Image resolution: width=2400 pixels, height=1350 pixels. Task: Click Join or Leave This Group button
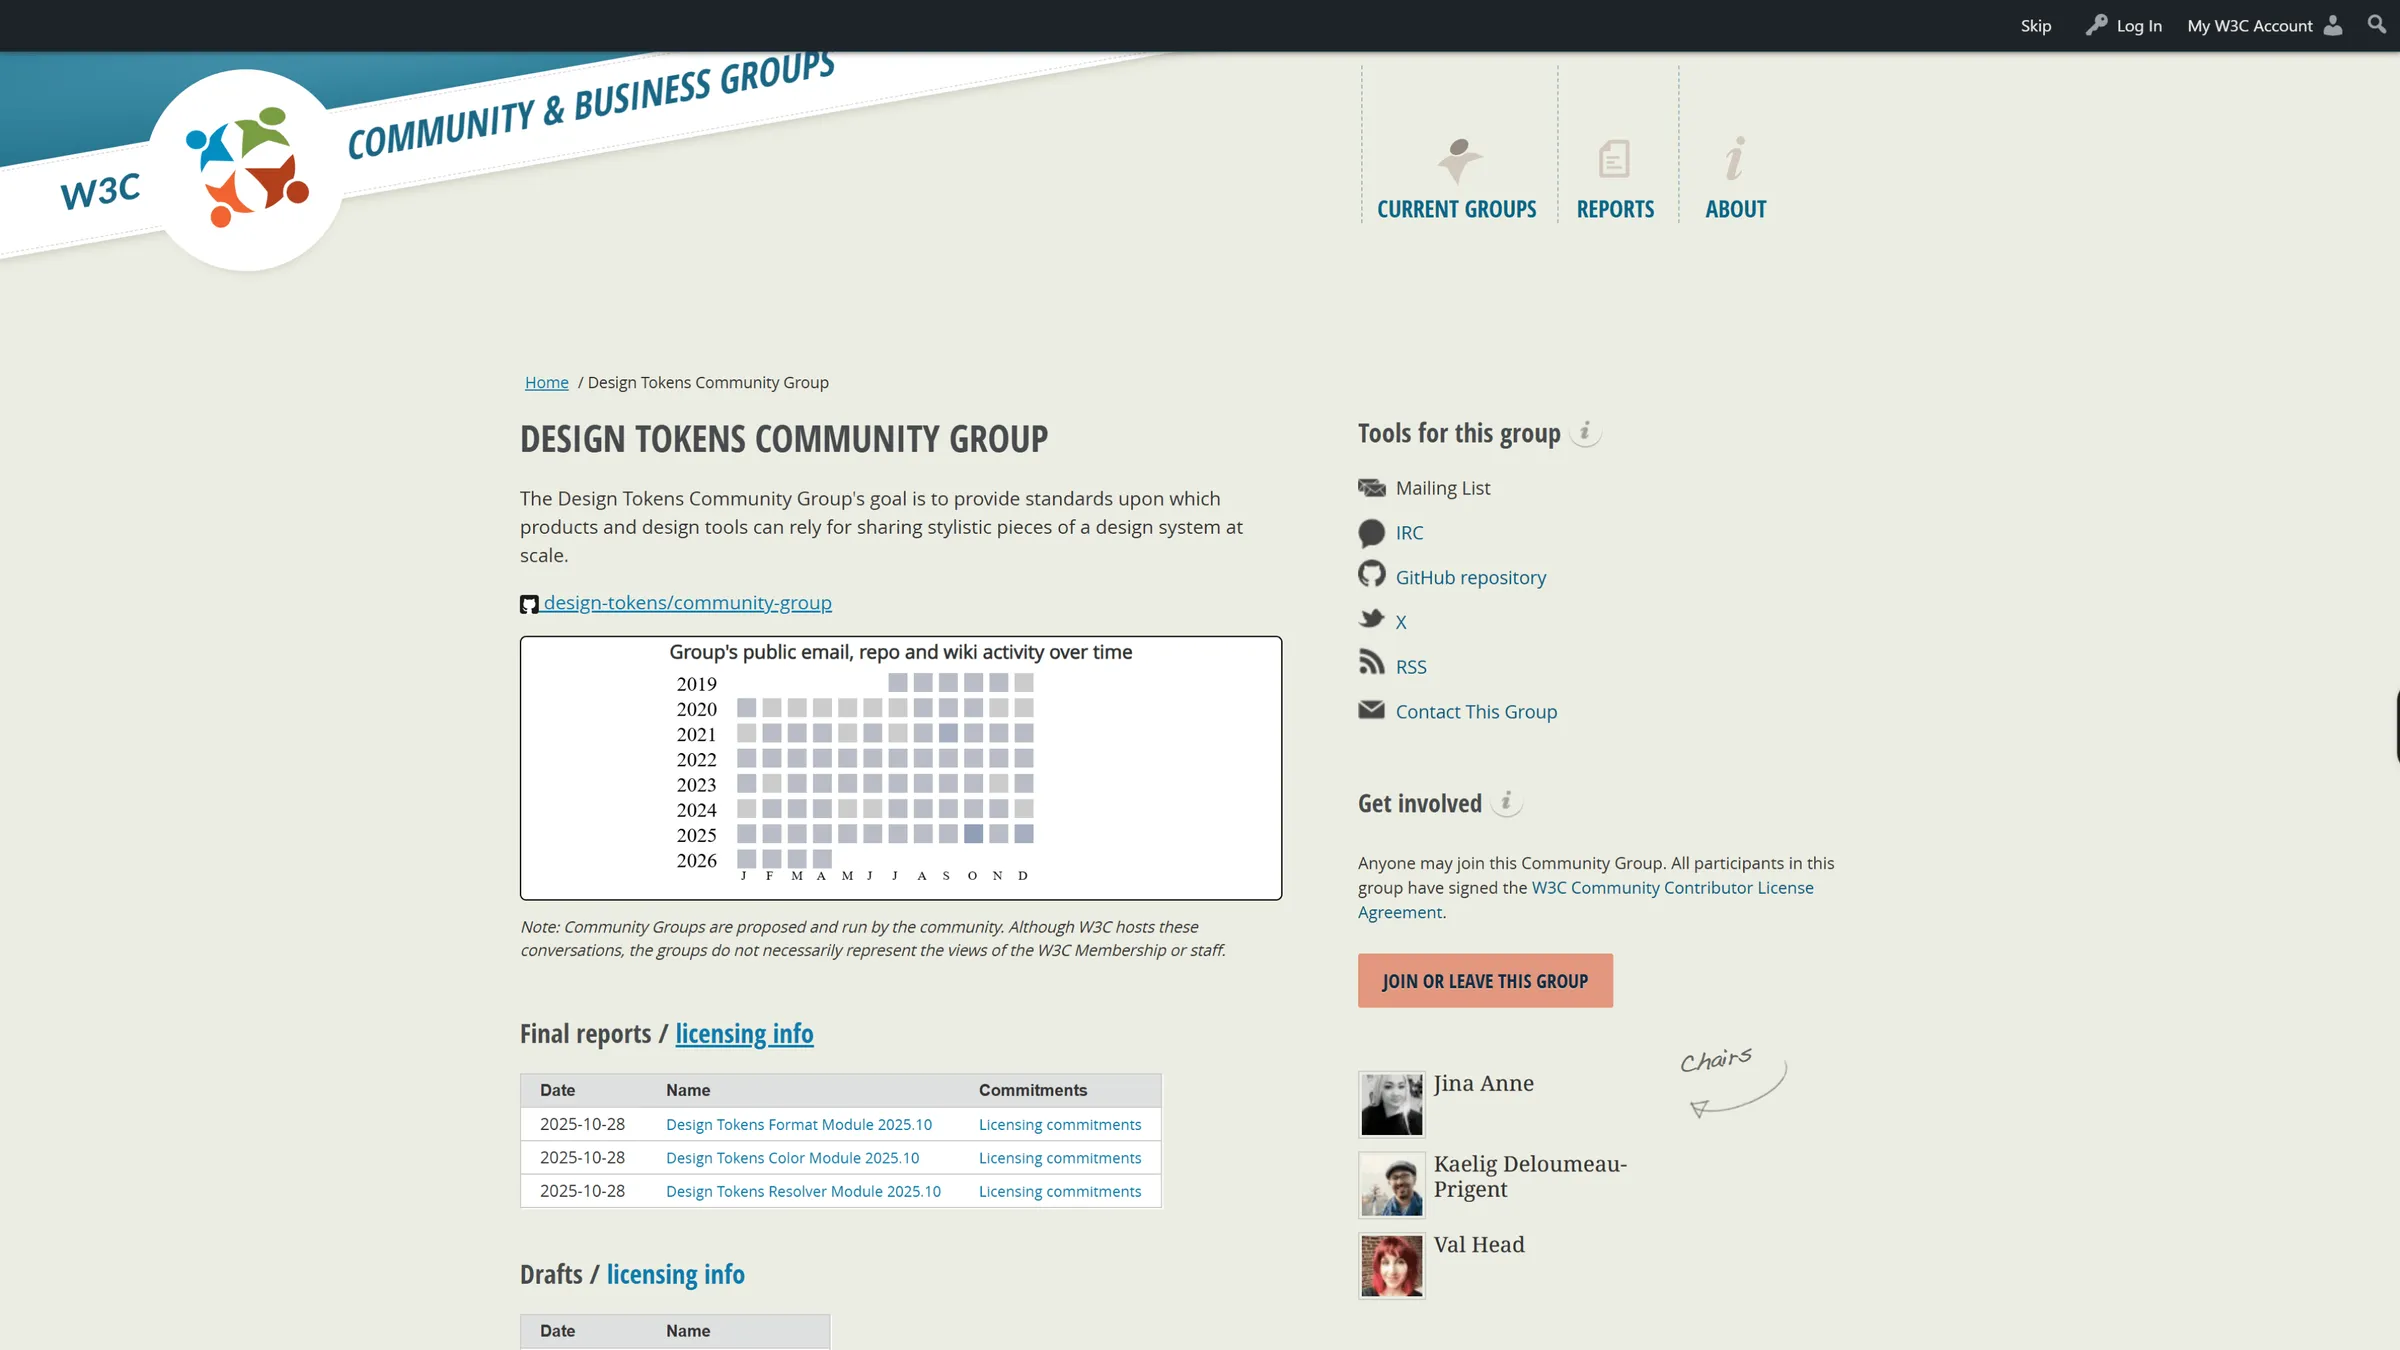1485,981
